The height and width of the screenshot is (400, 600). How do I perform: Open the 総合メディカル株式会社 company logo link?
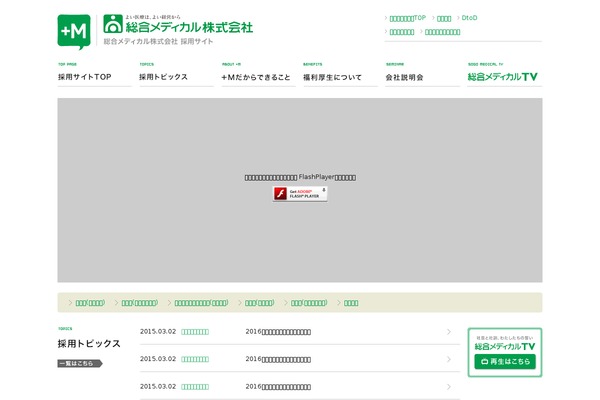point(178,24)
